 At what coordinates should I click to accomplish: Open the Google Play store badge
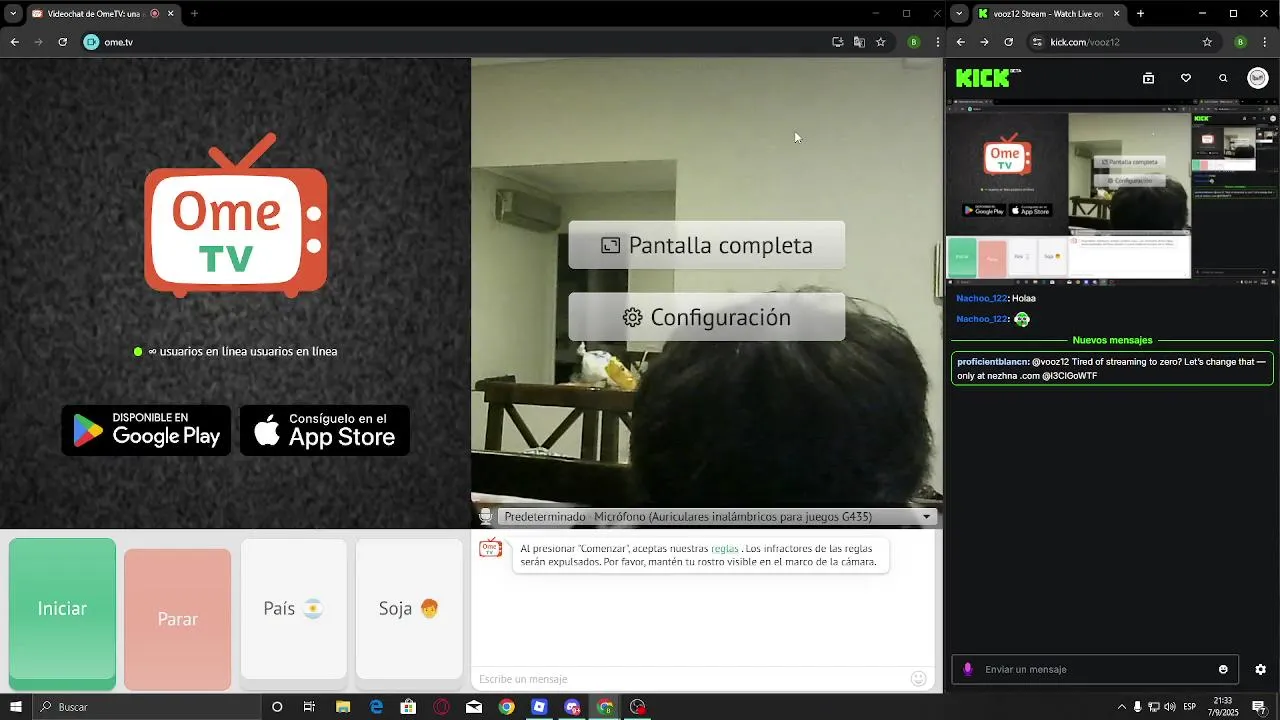pos(146,430)
